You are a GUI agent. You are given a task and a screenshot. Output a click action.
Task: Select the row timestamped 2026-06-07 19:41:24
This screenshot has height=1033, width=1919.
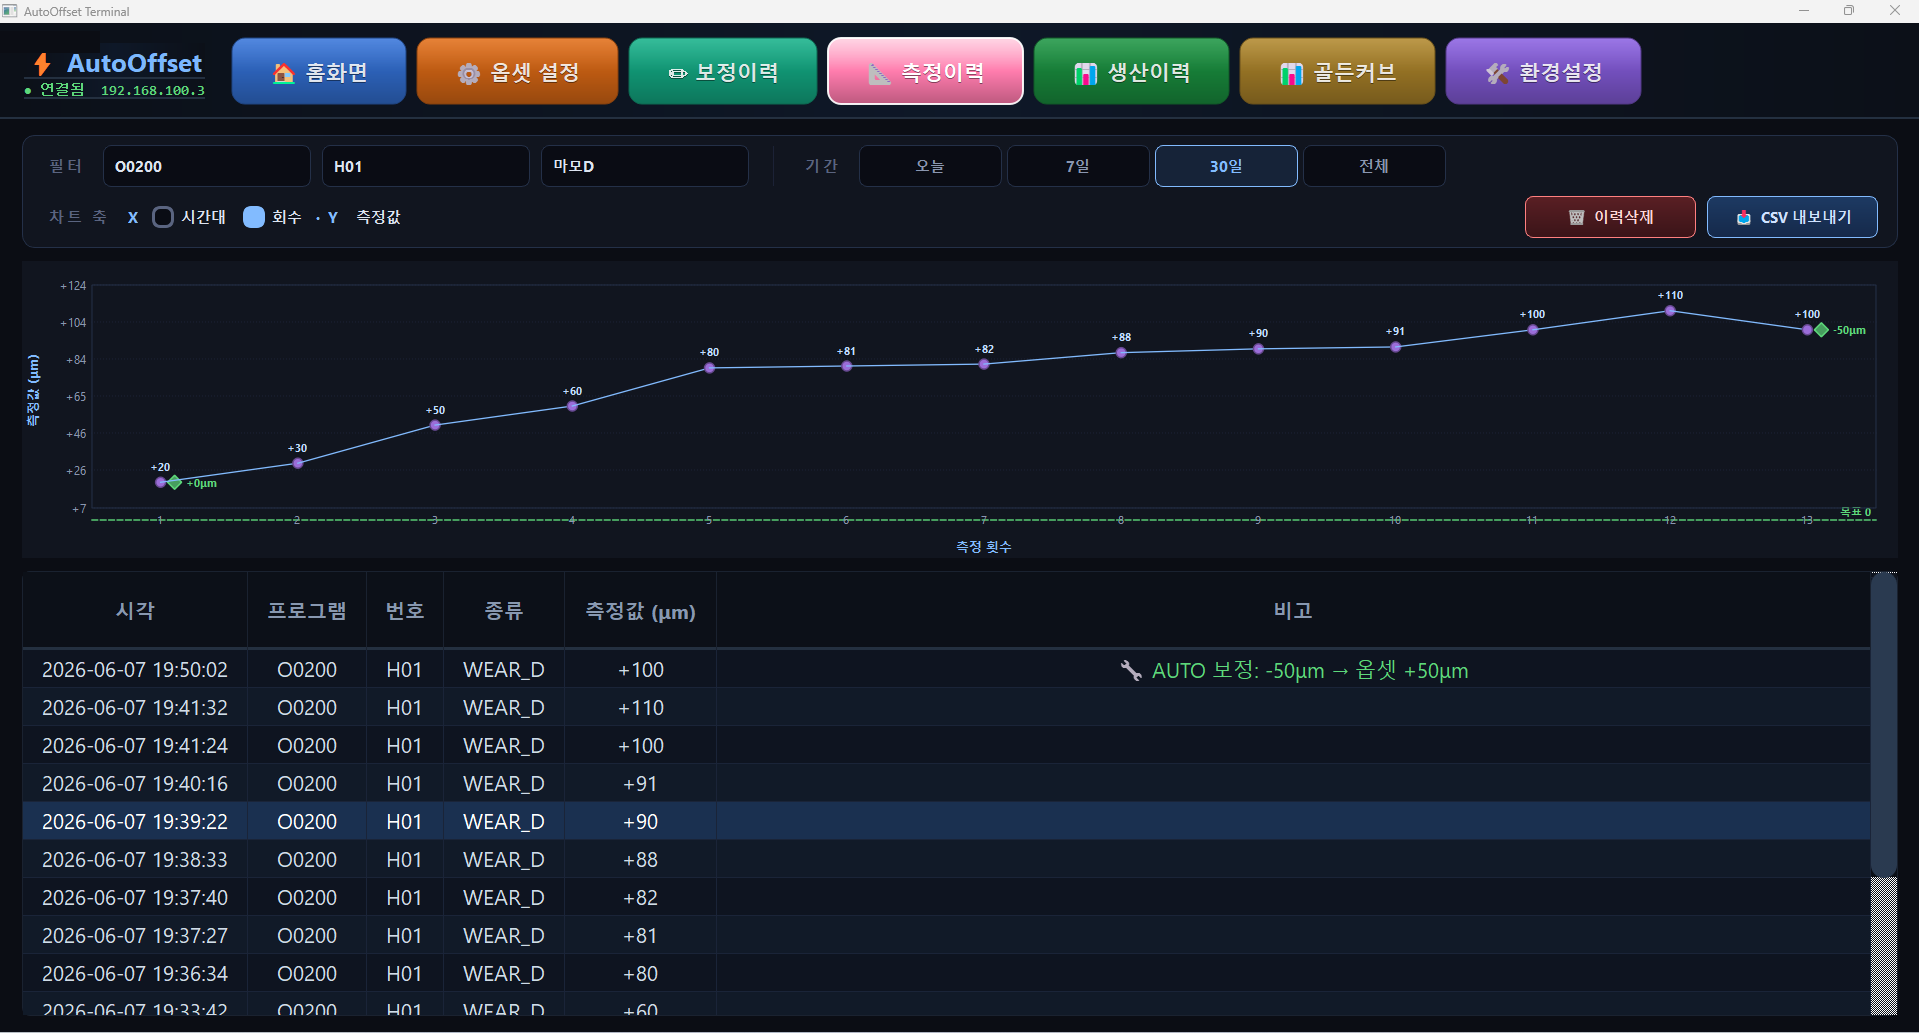tap(946, 746)
